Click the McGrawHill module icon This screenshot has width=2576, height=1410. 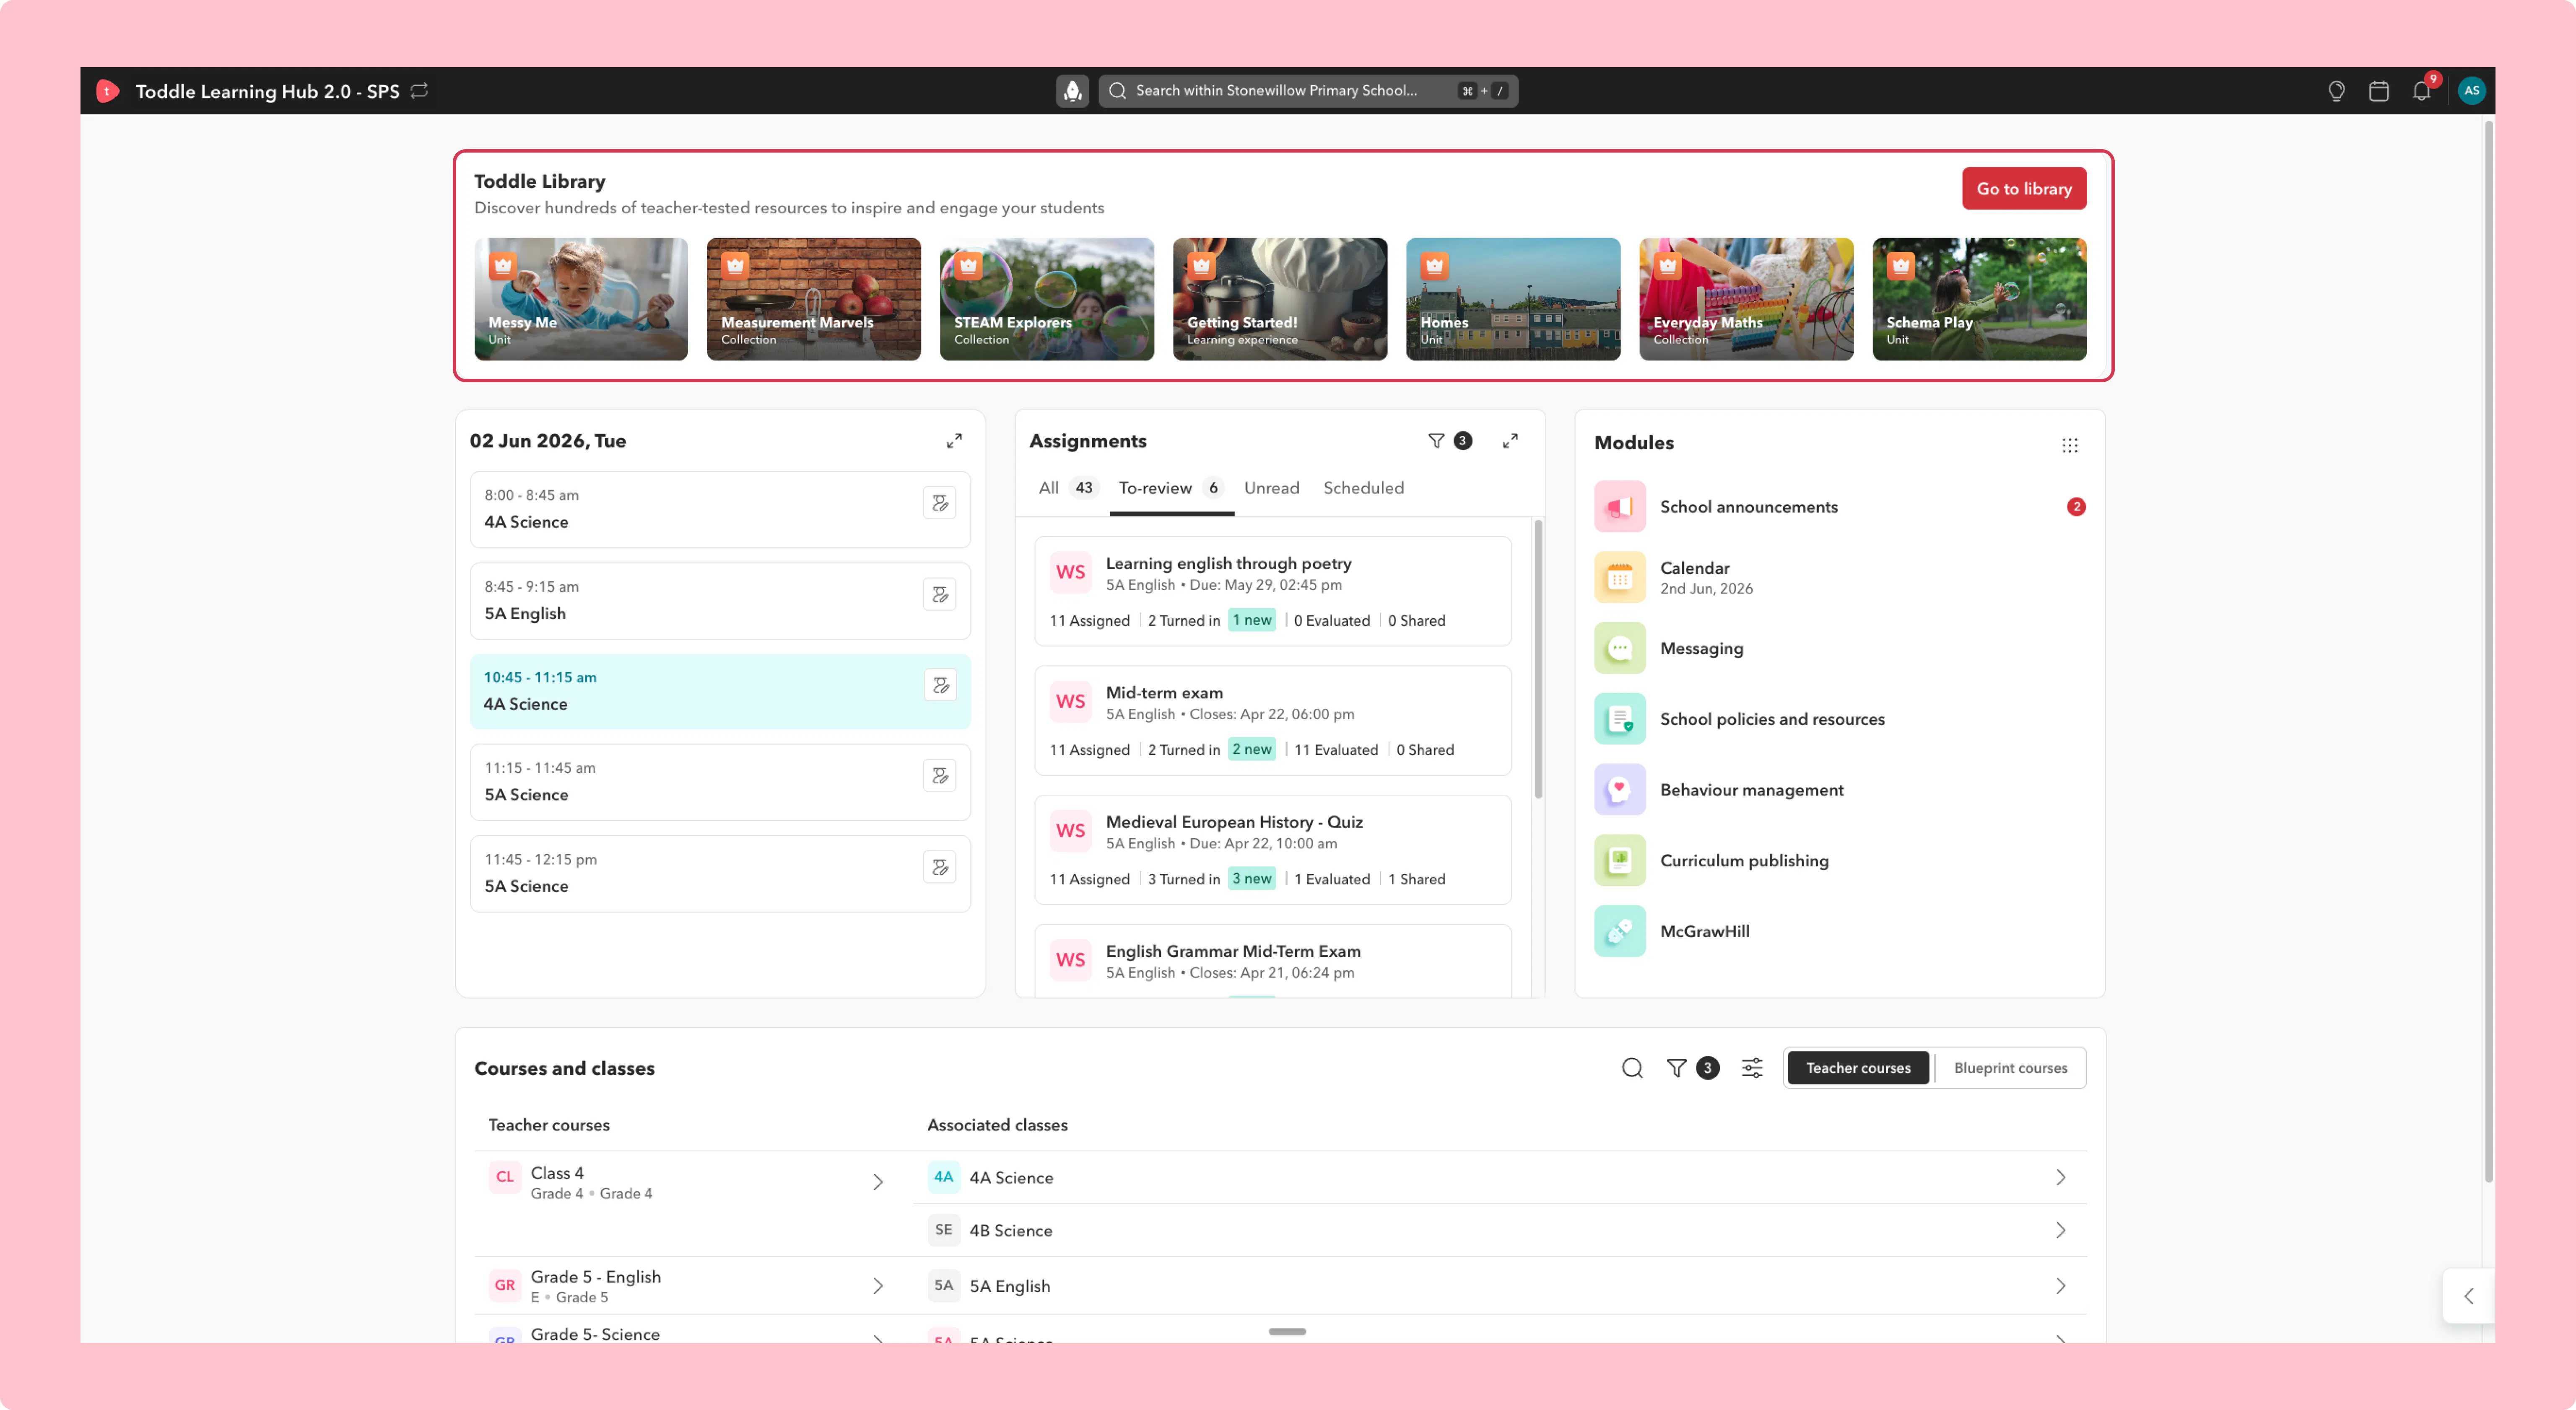tap(1620, 931)
